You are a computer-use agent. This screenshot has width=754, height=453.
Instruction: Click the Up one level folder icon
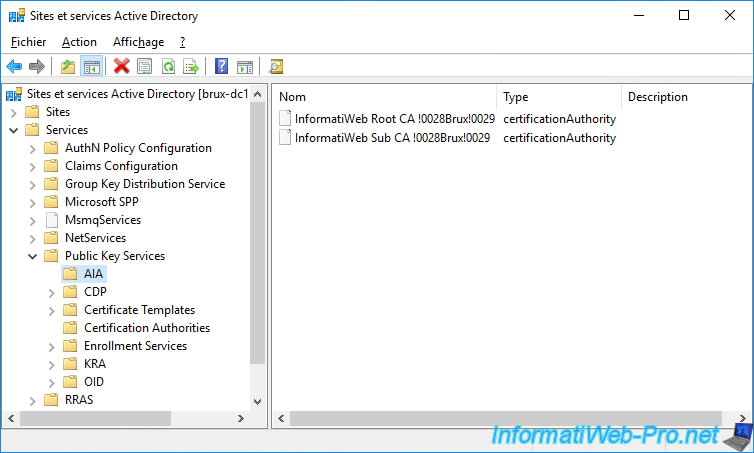(68, 67)
